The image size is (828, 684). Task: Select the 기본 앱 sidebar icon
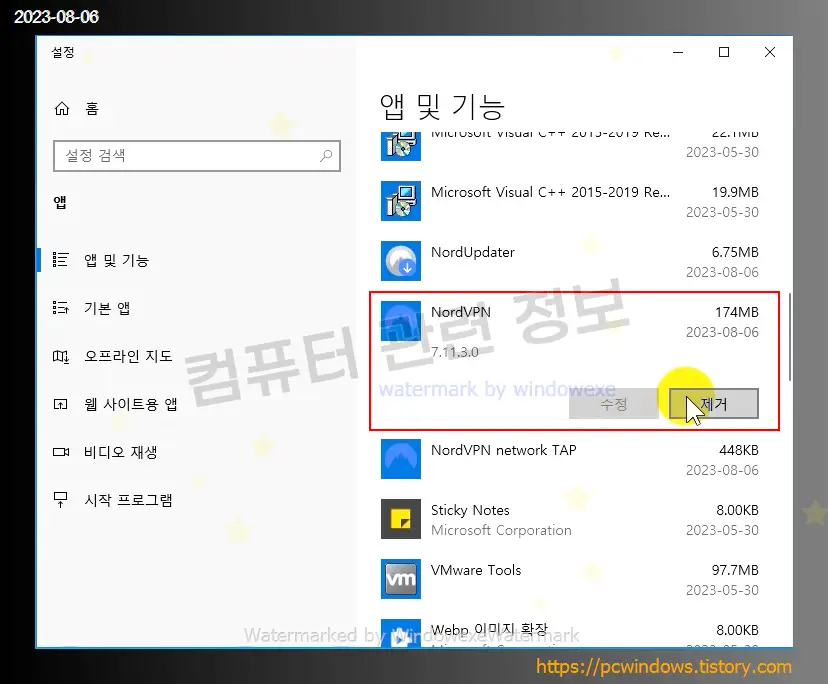pyautogui.click(x=60, y=308)
